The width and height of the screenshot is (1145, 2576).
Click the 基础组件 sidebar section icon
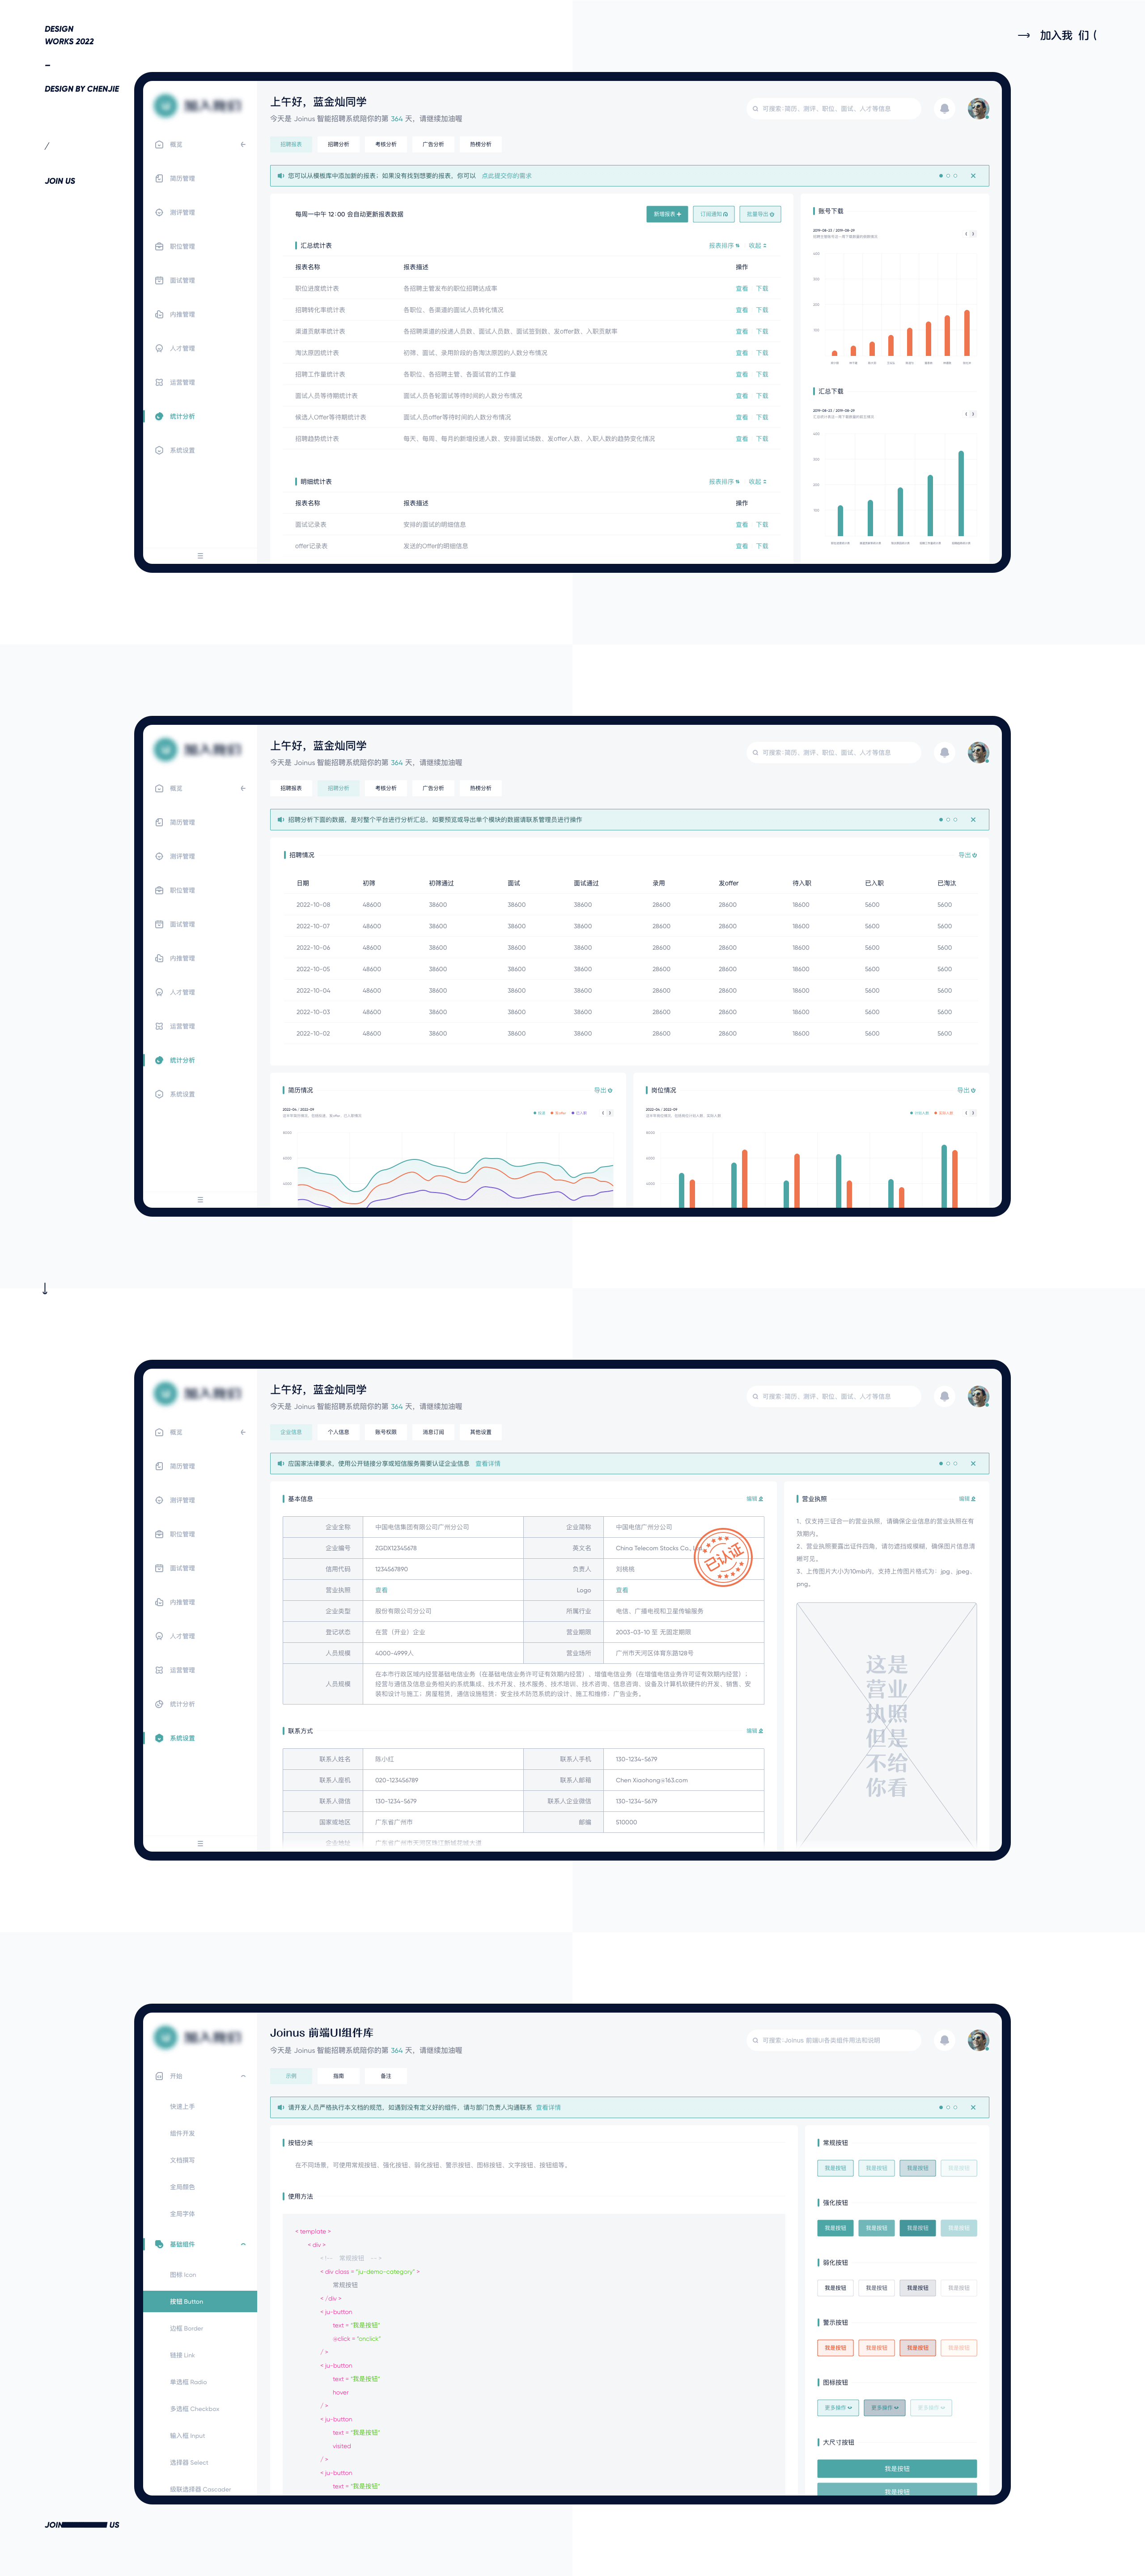click(159, 2244)
